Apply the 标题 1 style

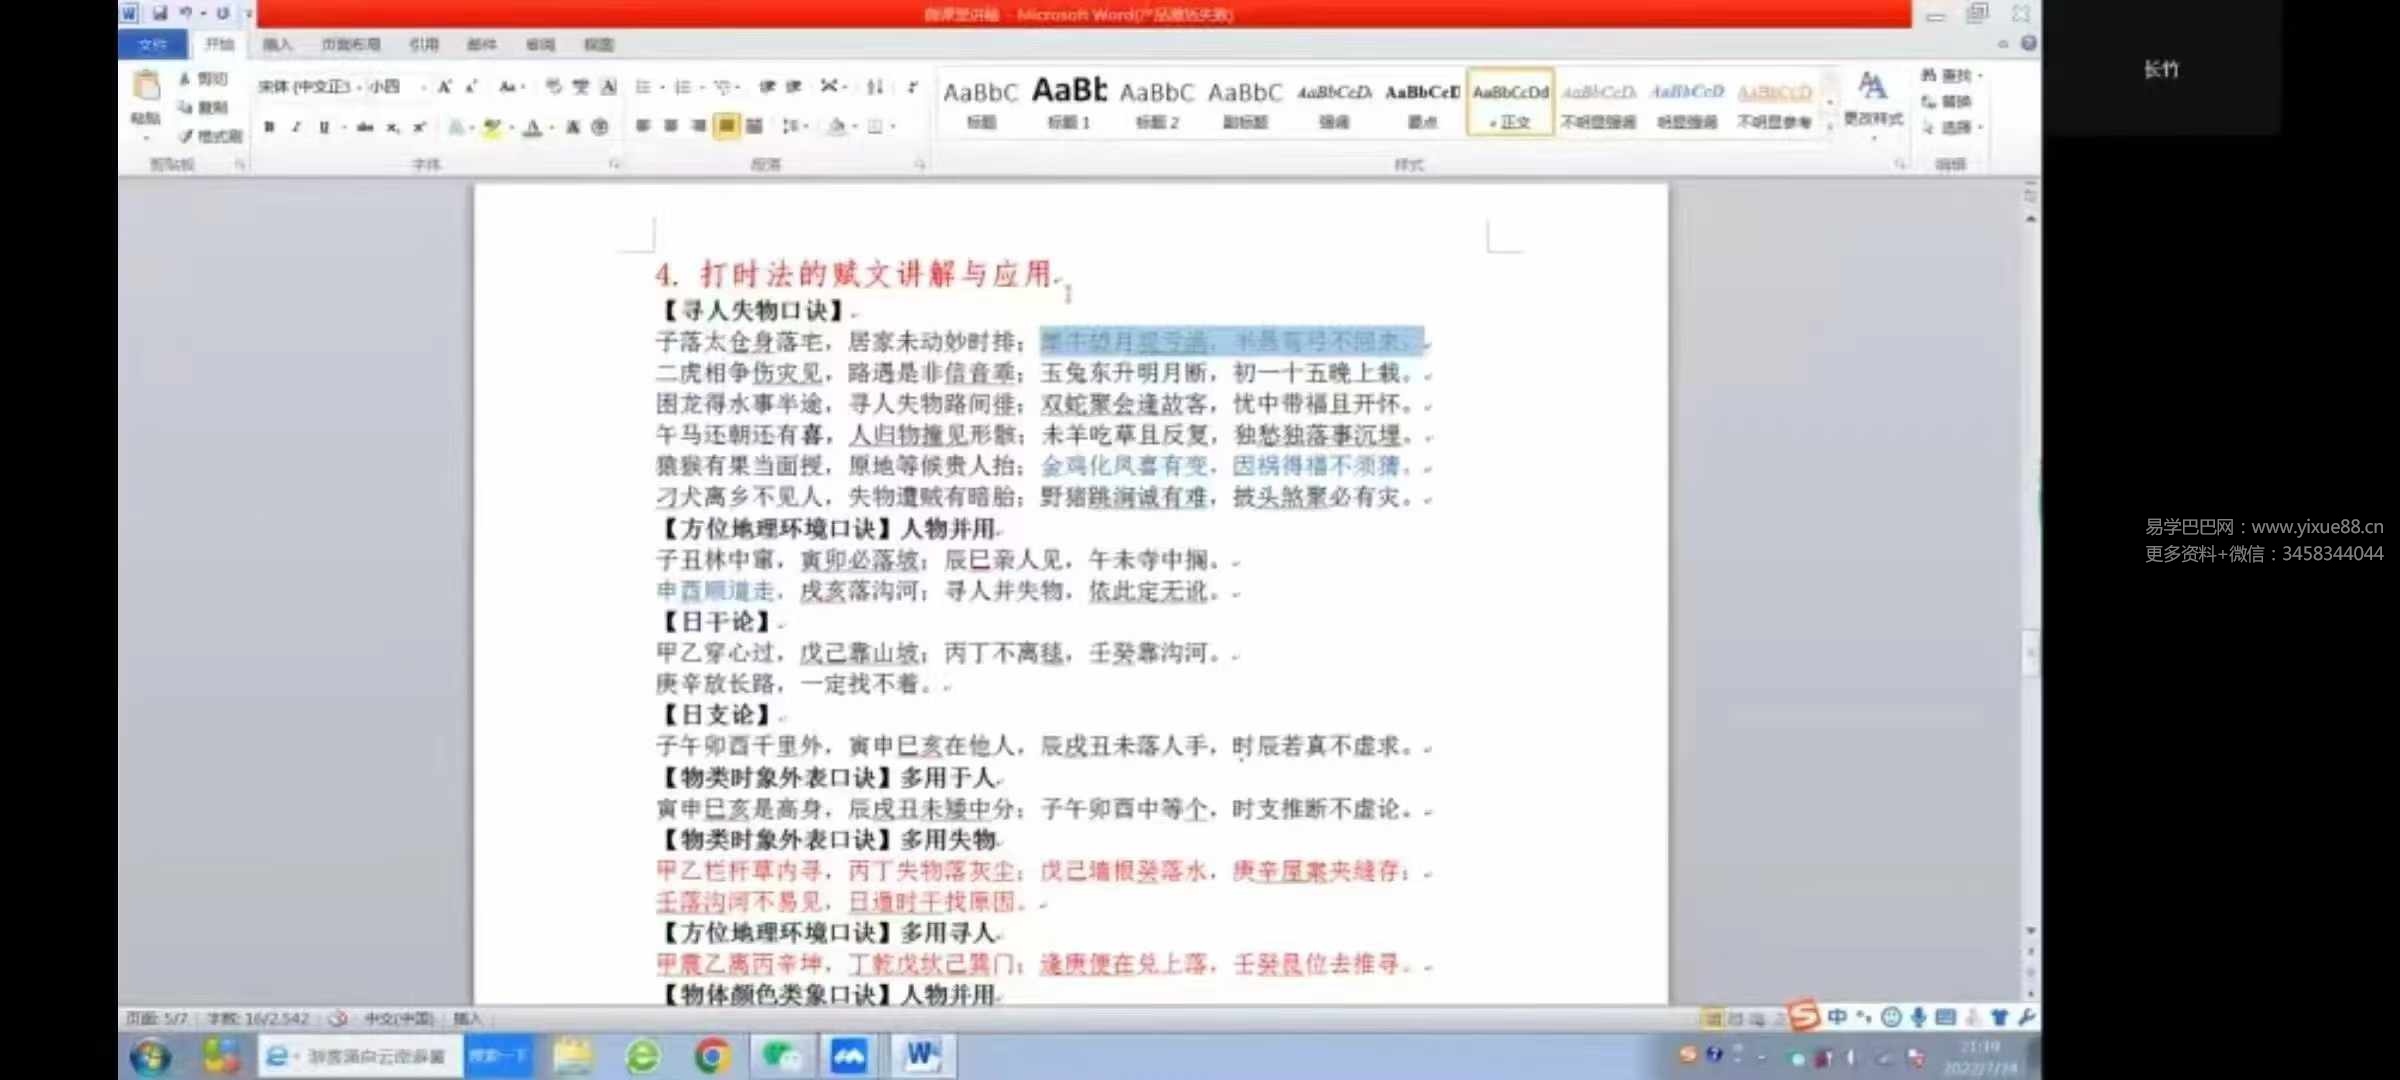coord(1066,104)
